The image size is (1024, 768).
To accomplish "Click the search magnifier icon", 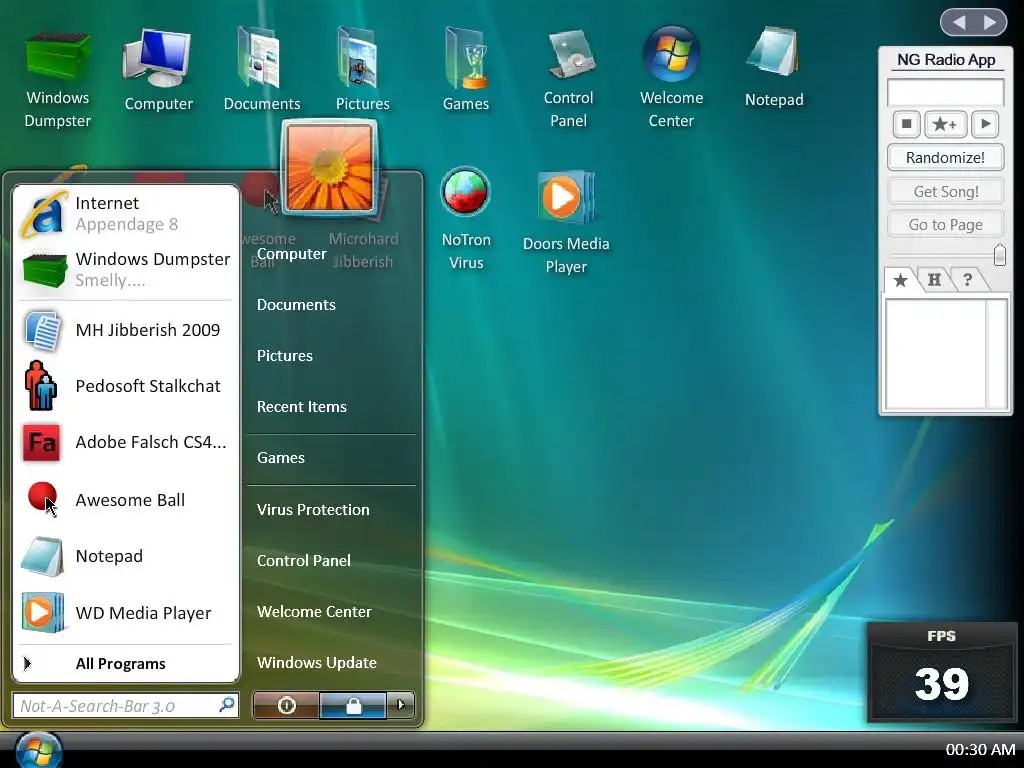I will 227,705.
